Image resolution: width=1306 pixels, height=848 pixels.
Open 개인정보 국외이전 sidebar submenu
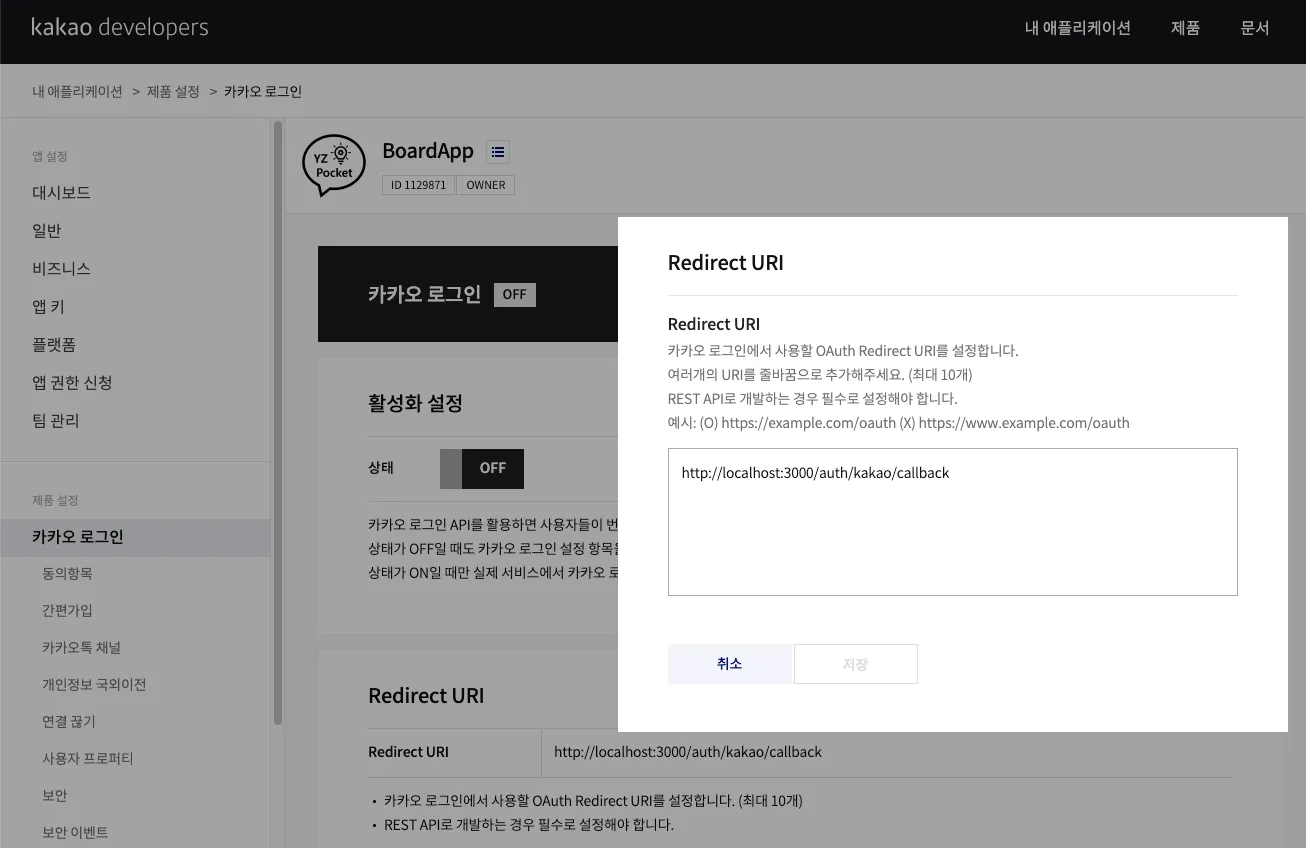94,685
